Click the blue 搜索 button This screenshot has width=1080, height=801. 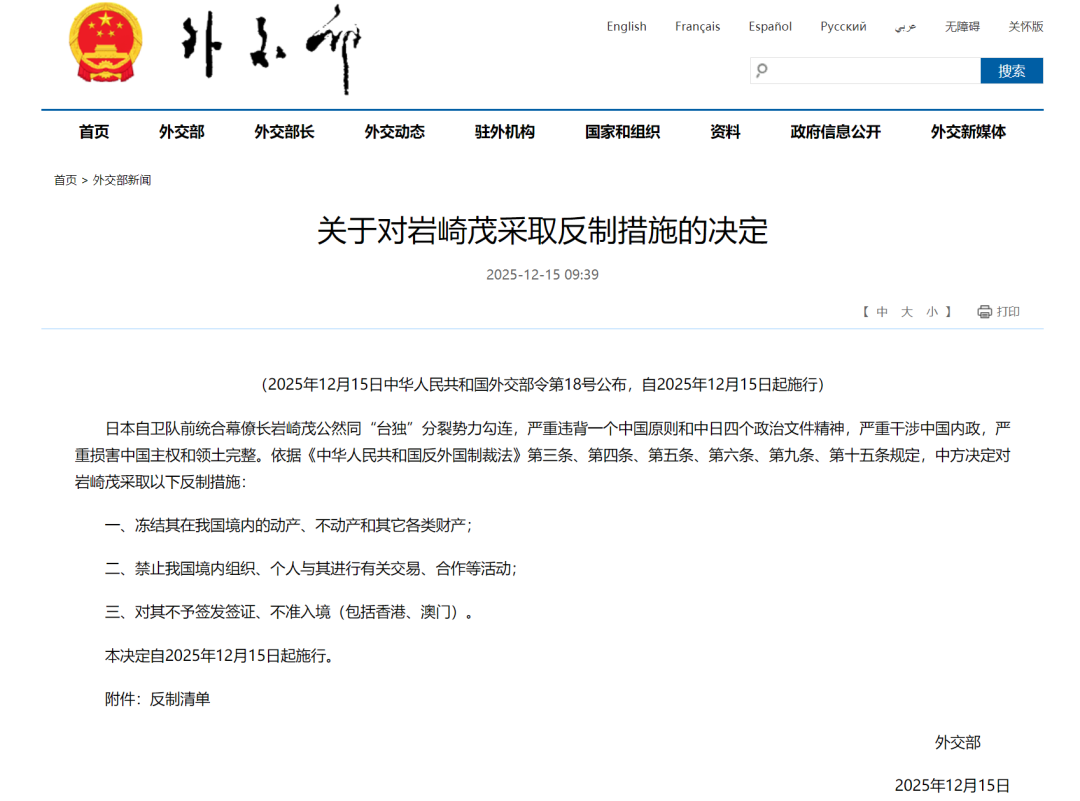click(1012, 70)
